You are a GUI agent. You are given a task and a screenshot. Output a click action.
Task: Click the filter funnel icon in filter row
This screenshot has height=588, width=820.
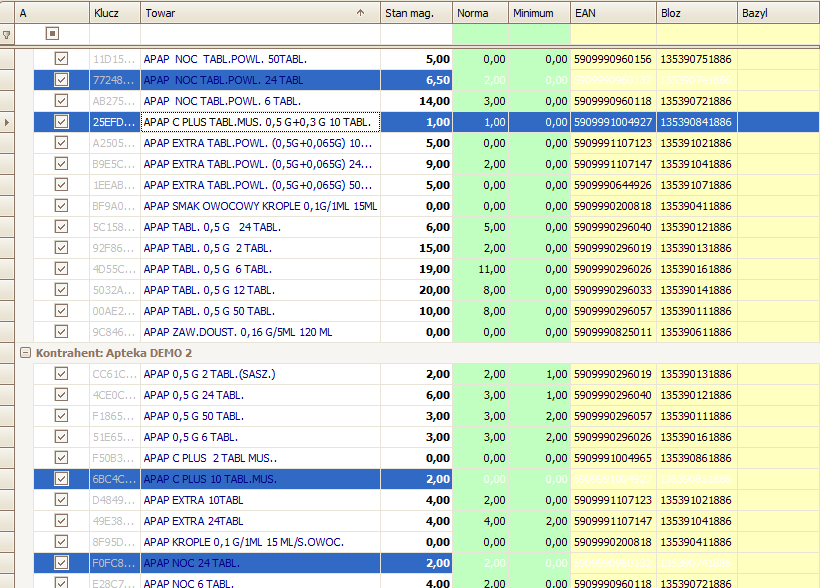[7, 35]
